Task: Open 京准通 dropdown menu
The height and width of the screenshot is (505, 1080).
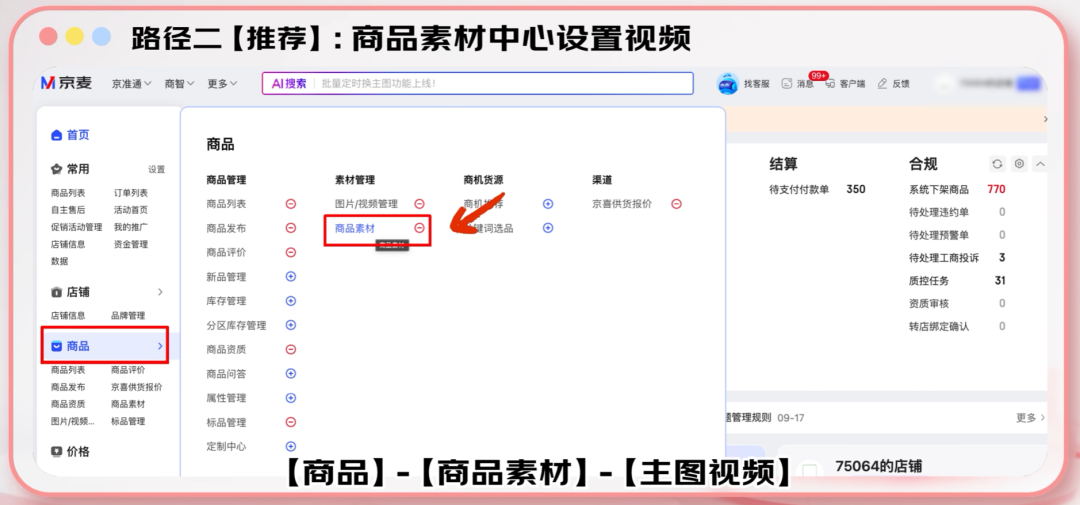Action: click(132, 83)
